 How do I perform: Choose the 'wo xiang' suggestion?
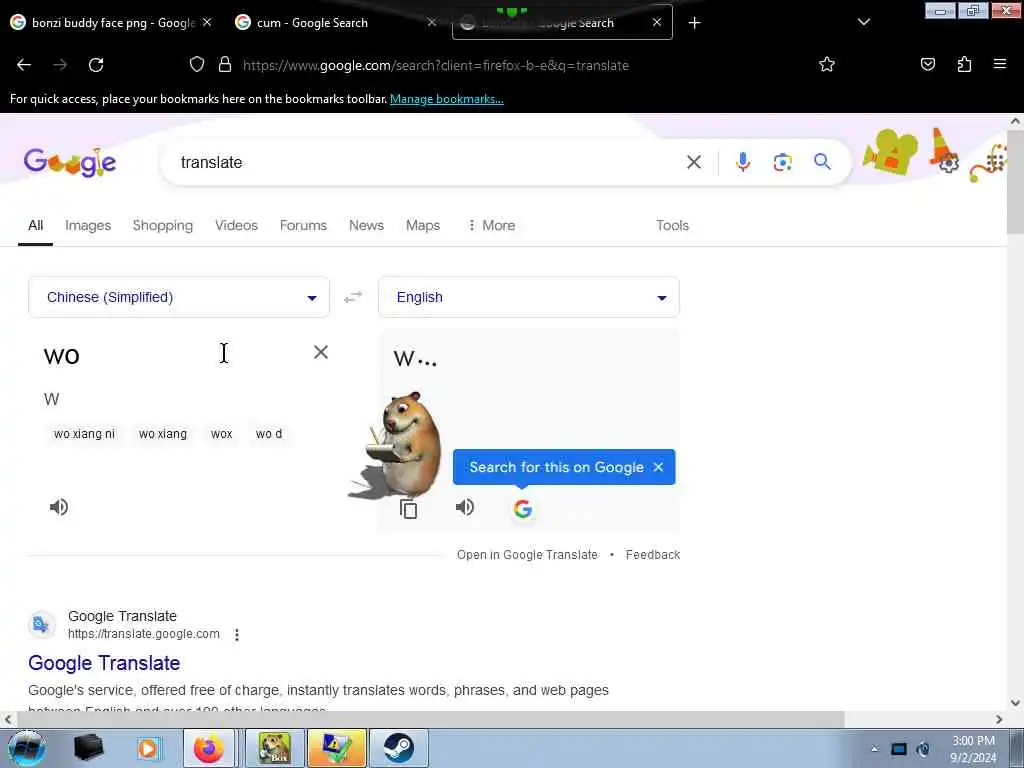[x=163, y=434]
